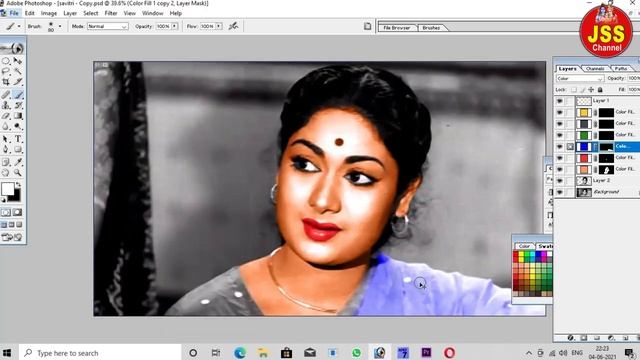
Task: Select the Shape tool
Action: tap(18, 150)
